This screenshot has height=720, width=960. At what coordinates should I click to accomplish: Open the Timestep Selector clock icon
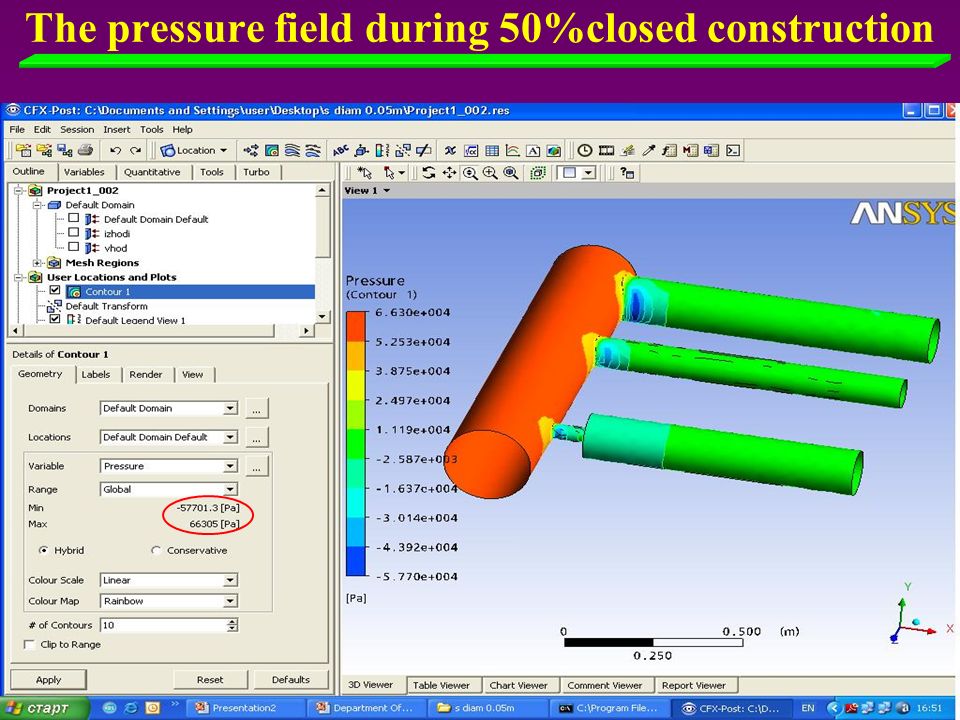pos(585,150)
